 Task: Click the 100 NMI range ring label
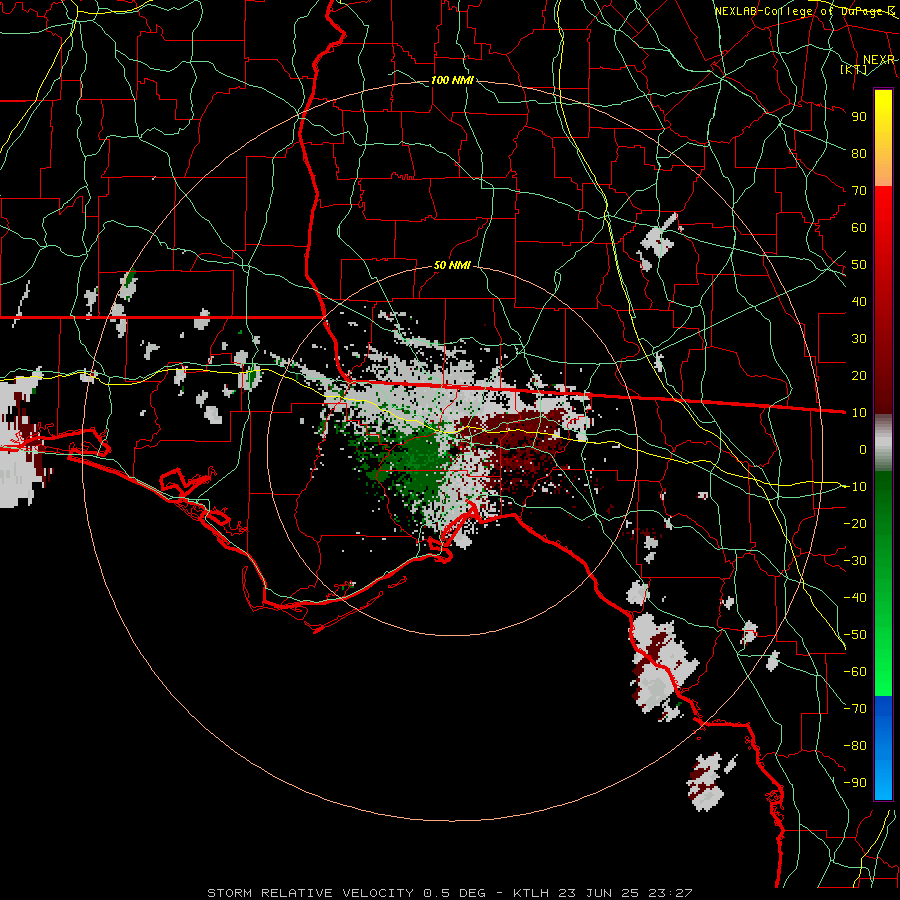pyautogui.click(x=452, y=80)
